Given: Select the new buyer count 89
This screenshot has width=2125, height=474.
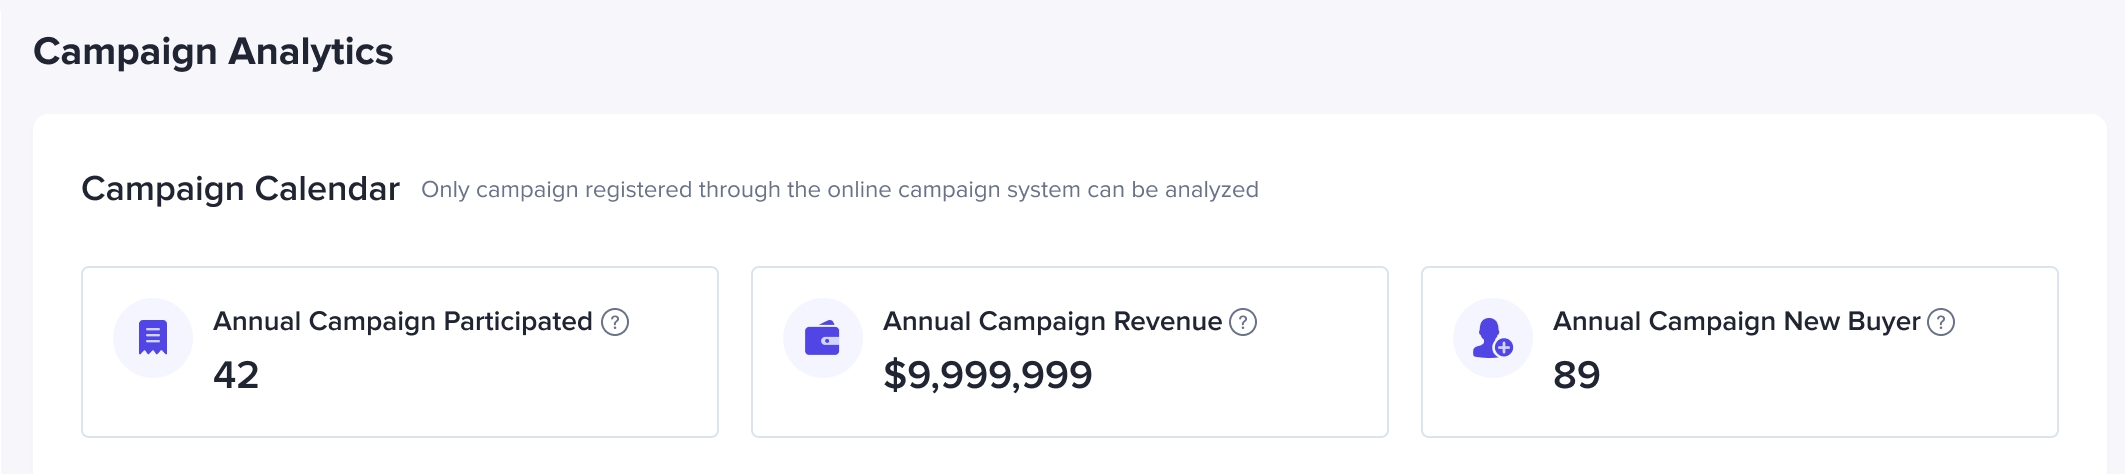Looking at the screenshot, I should (x=1576, y=375).
